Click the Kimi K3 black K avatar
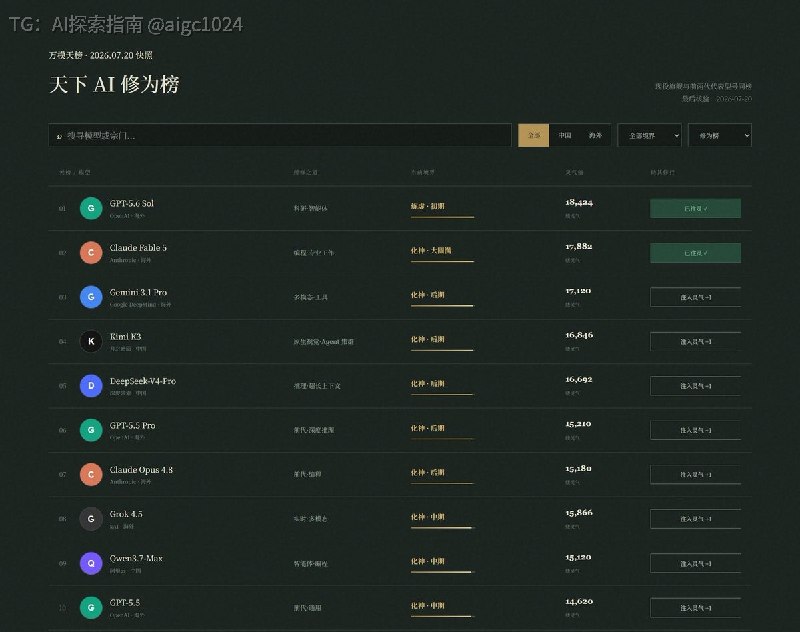The image size is (800, 632). pos(91,341)
